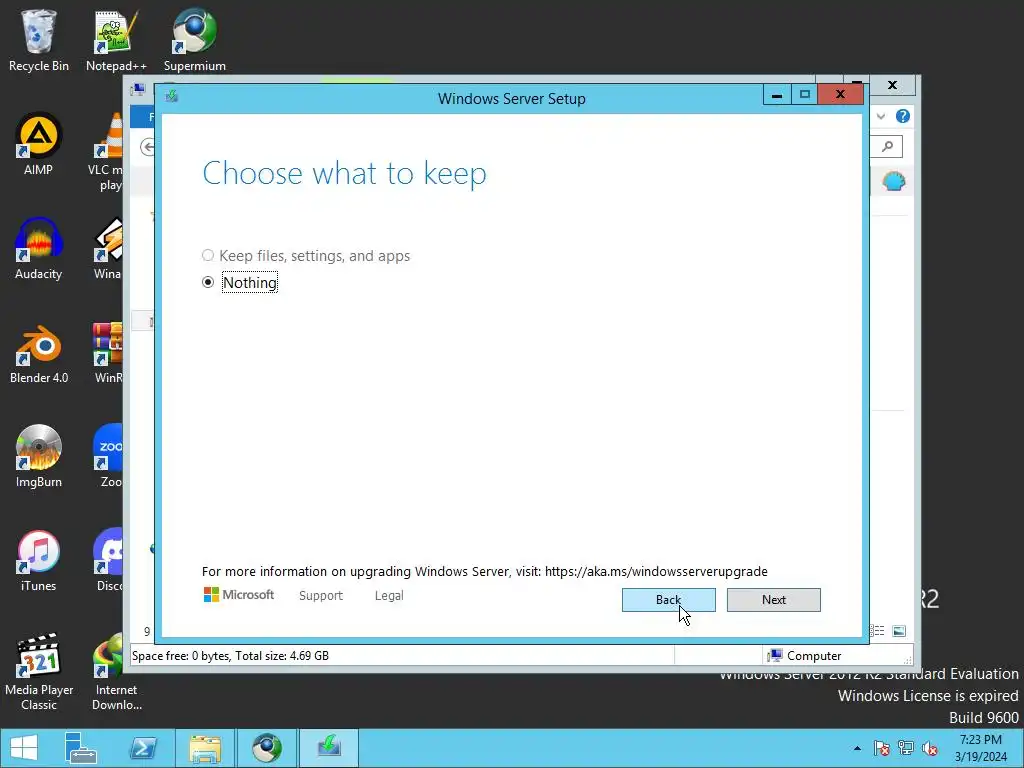
Task: Click the Action Center flag tray icon
Action: (x=881, y=748)
